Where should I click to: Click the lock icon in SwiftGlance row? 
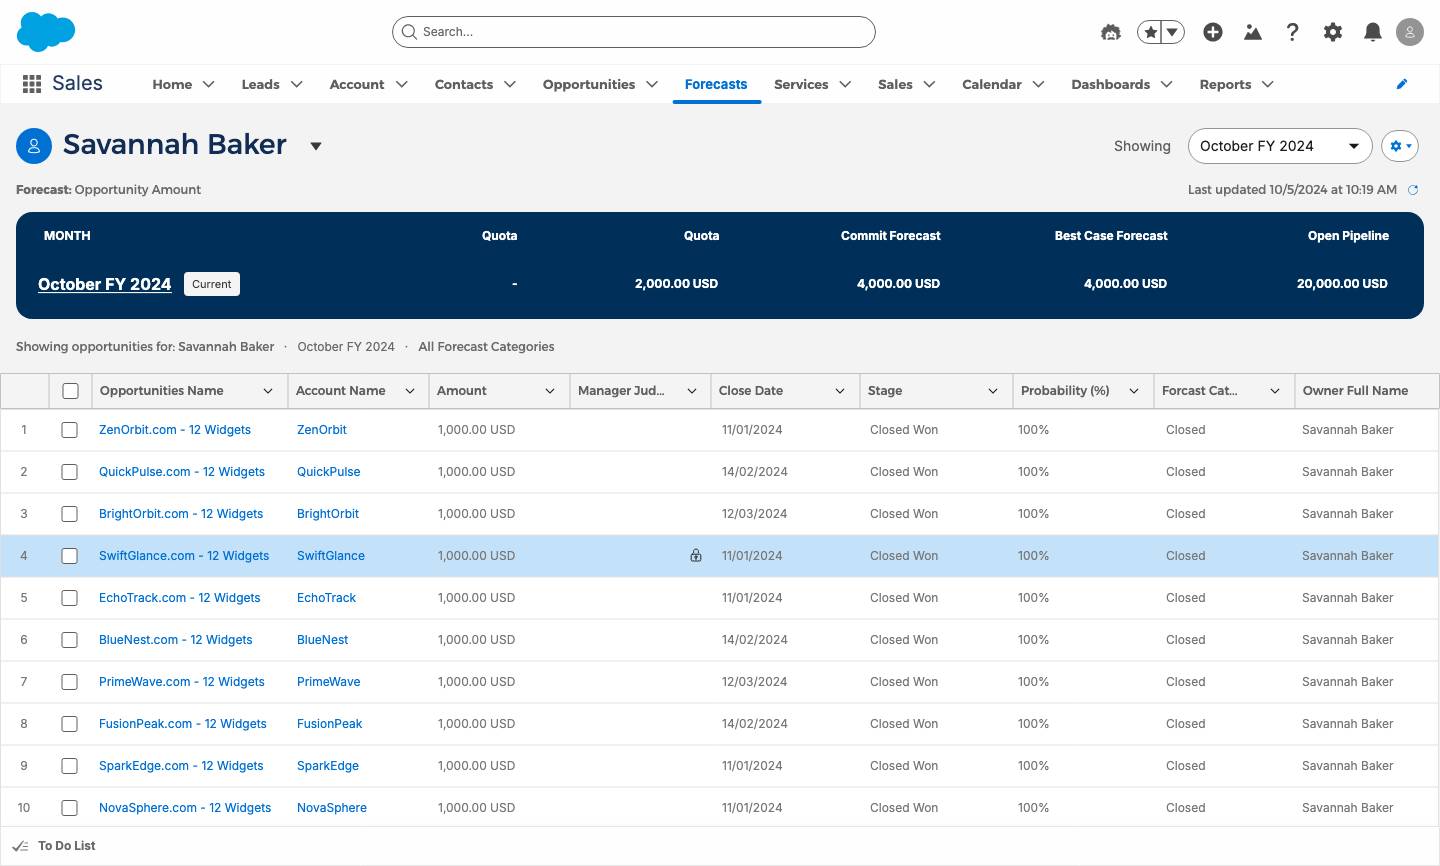(x=696, y=555)
